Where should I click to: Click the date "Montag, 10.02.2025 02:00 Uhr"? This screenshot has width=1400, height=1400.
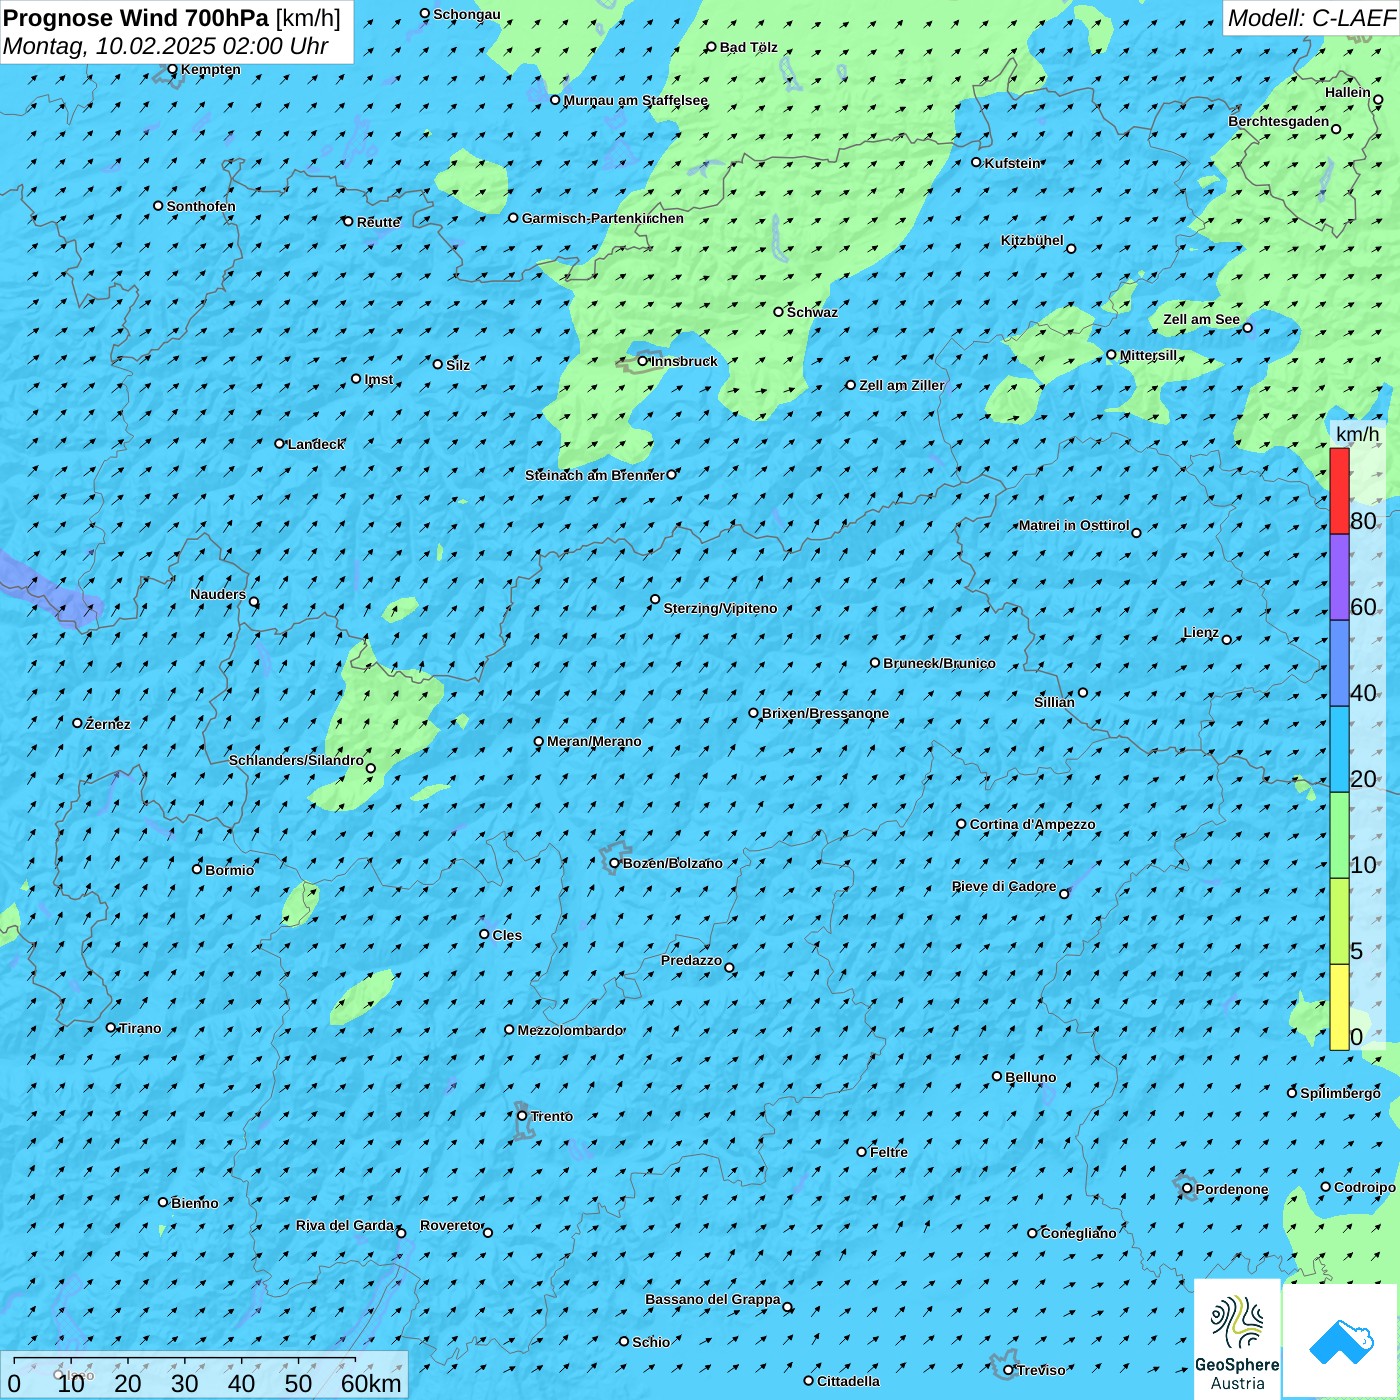[x=166, y=46]
